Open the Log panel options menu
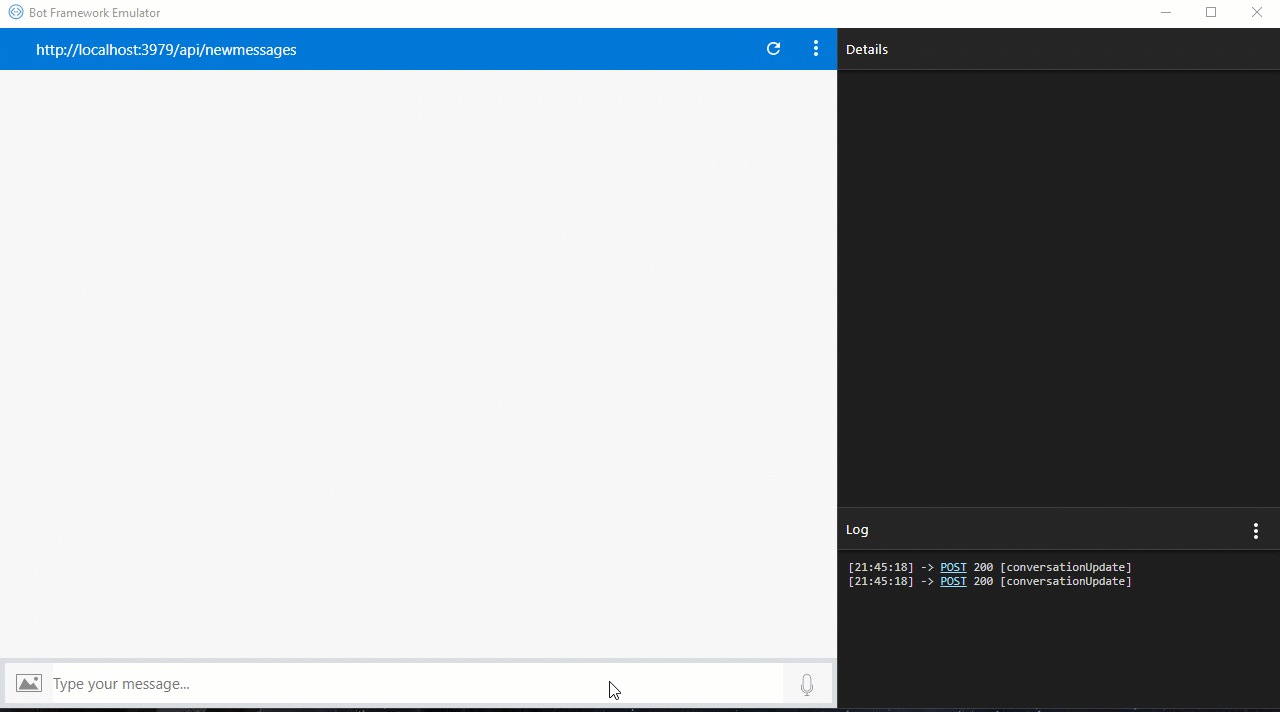 point(1256,530)
